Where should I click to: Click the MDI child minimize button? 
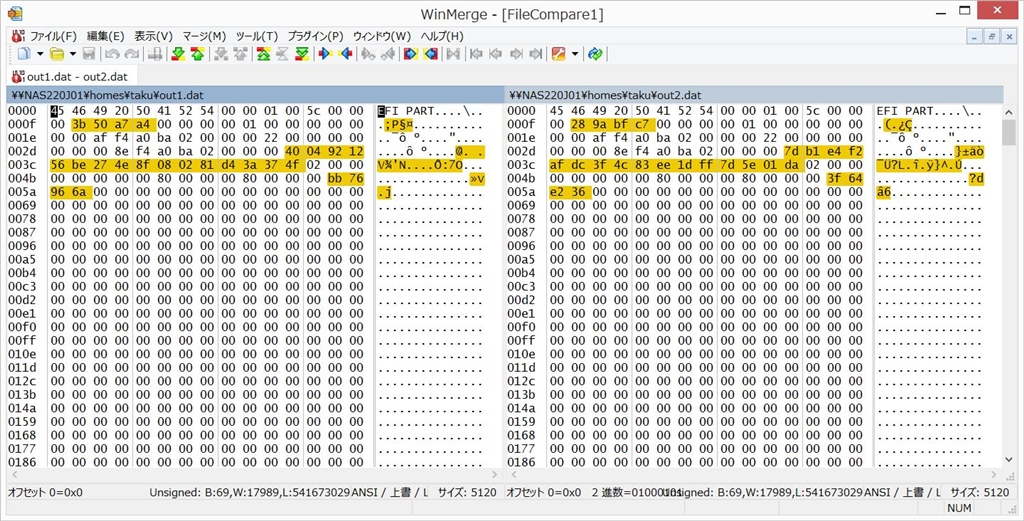click(975, 37)
